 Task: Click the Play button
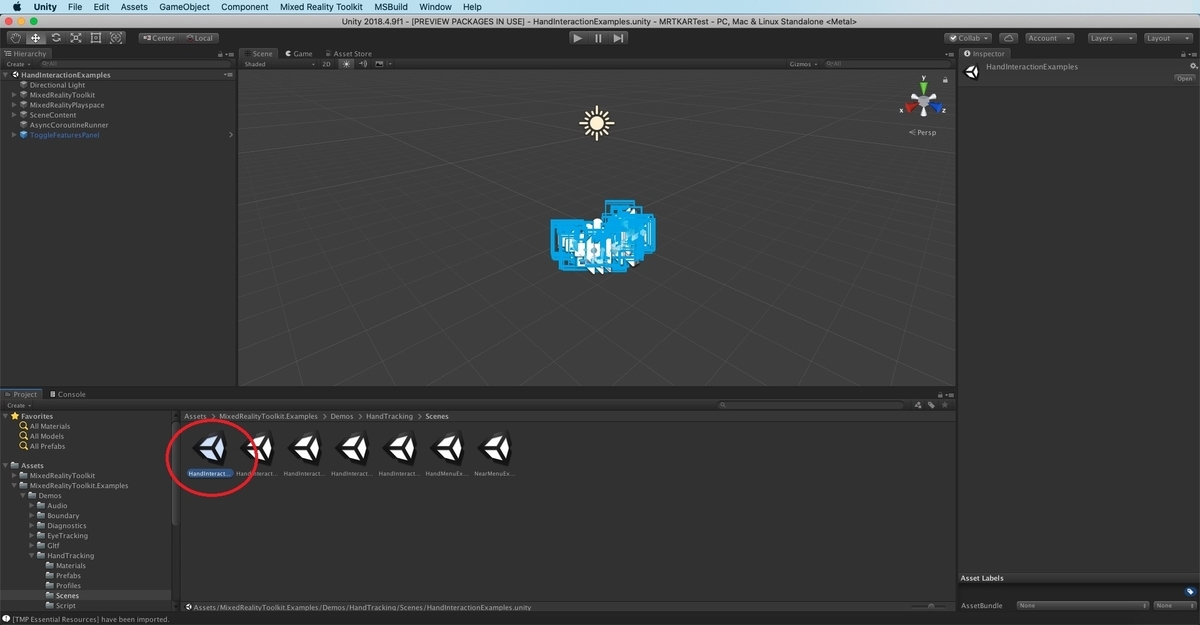click(x=577, y=38)
